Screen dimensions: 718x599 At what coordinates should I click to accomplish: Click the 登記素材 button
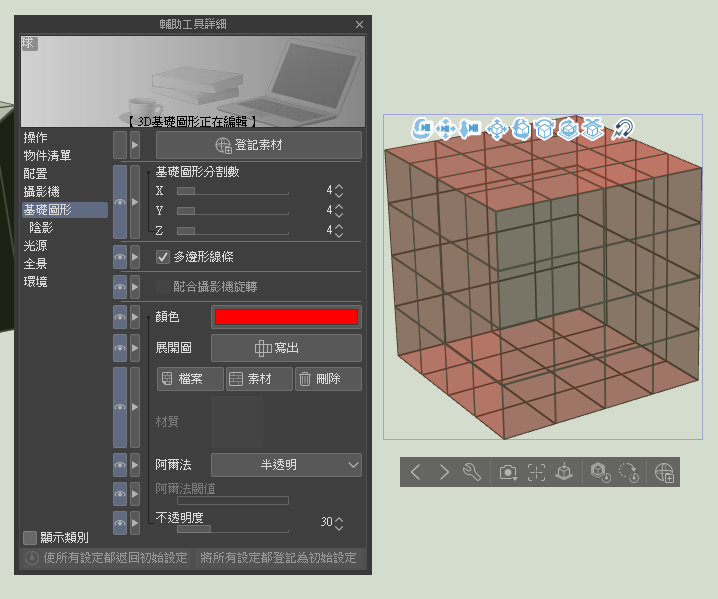[x=259, y=145]
